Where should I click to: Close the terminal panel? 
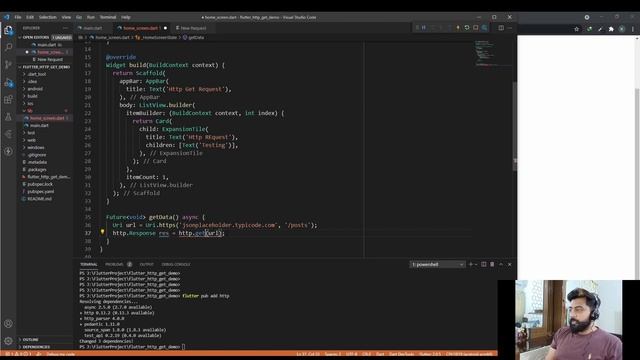coord(509,264)
